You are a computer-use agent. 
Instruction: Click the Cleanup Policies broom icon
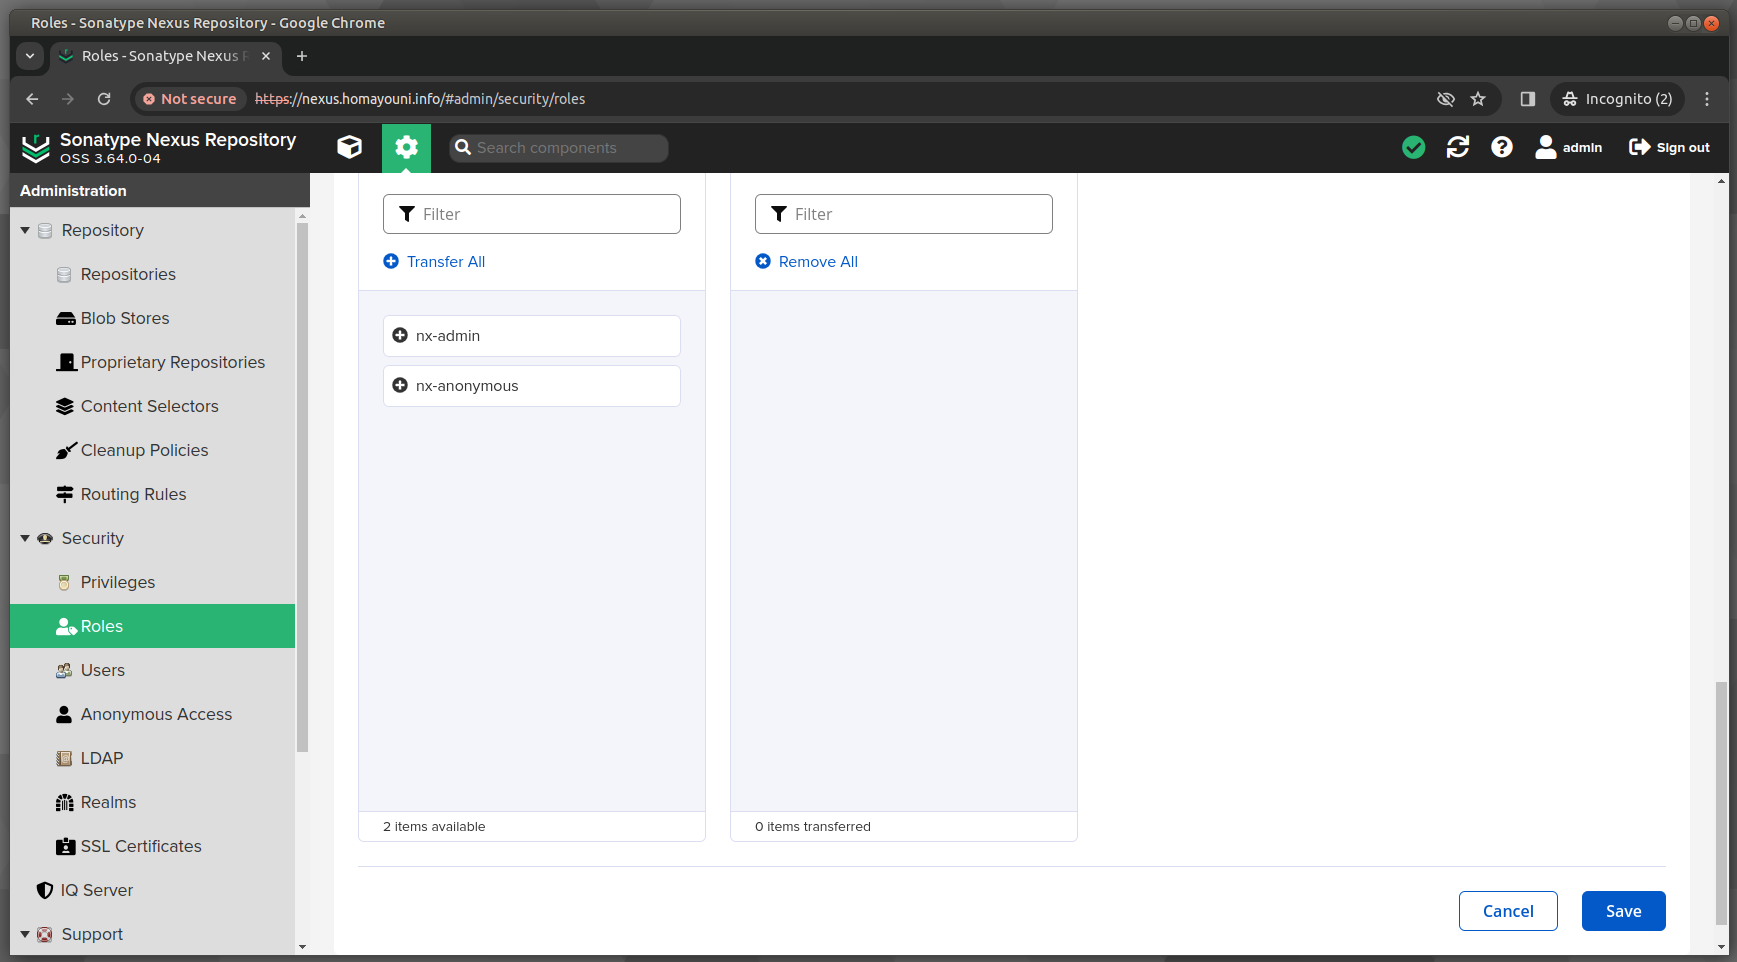click(x=66, y=451)
